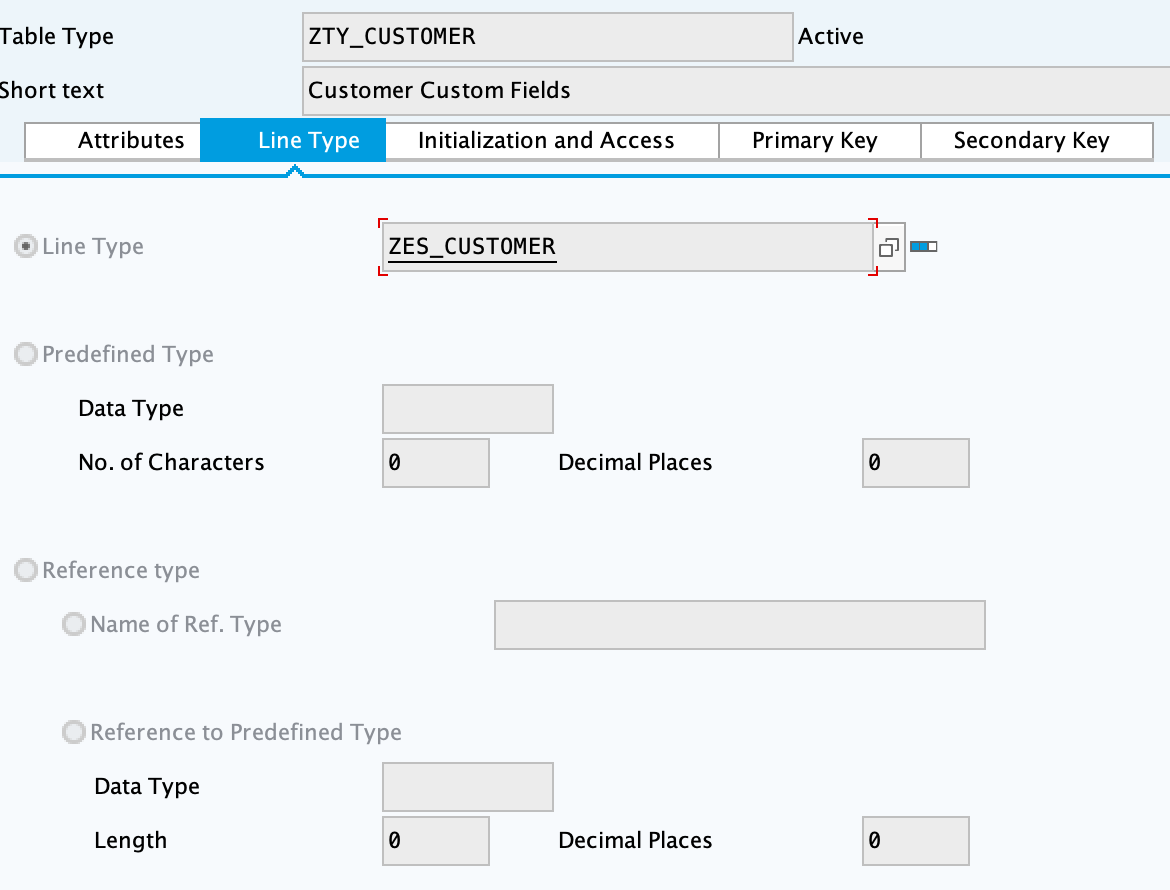Click the blue structure icon beside ZES_CUSTOMER
Viewport: 1170px width, 890px height.
click(923, 246)
